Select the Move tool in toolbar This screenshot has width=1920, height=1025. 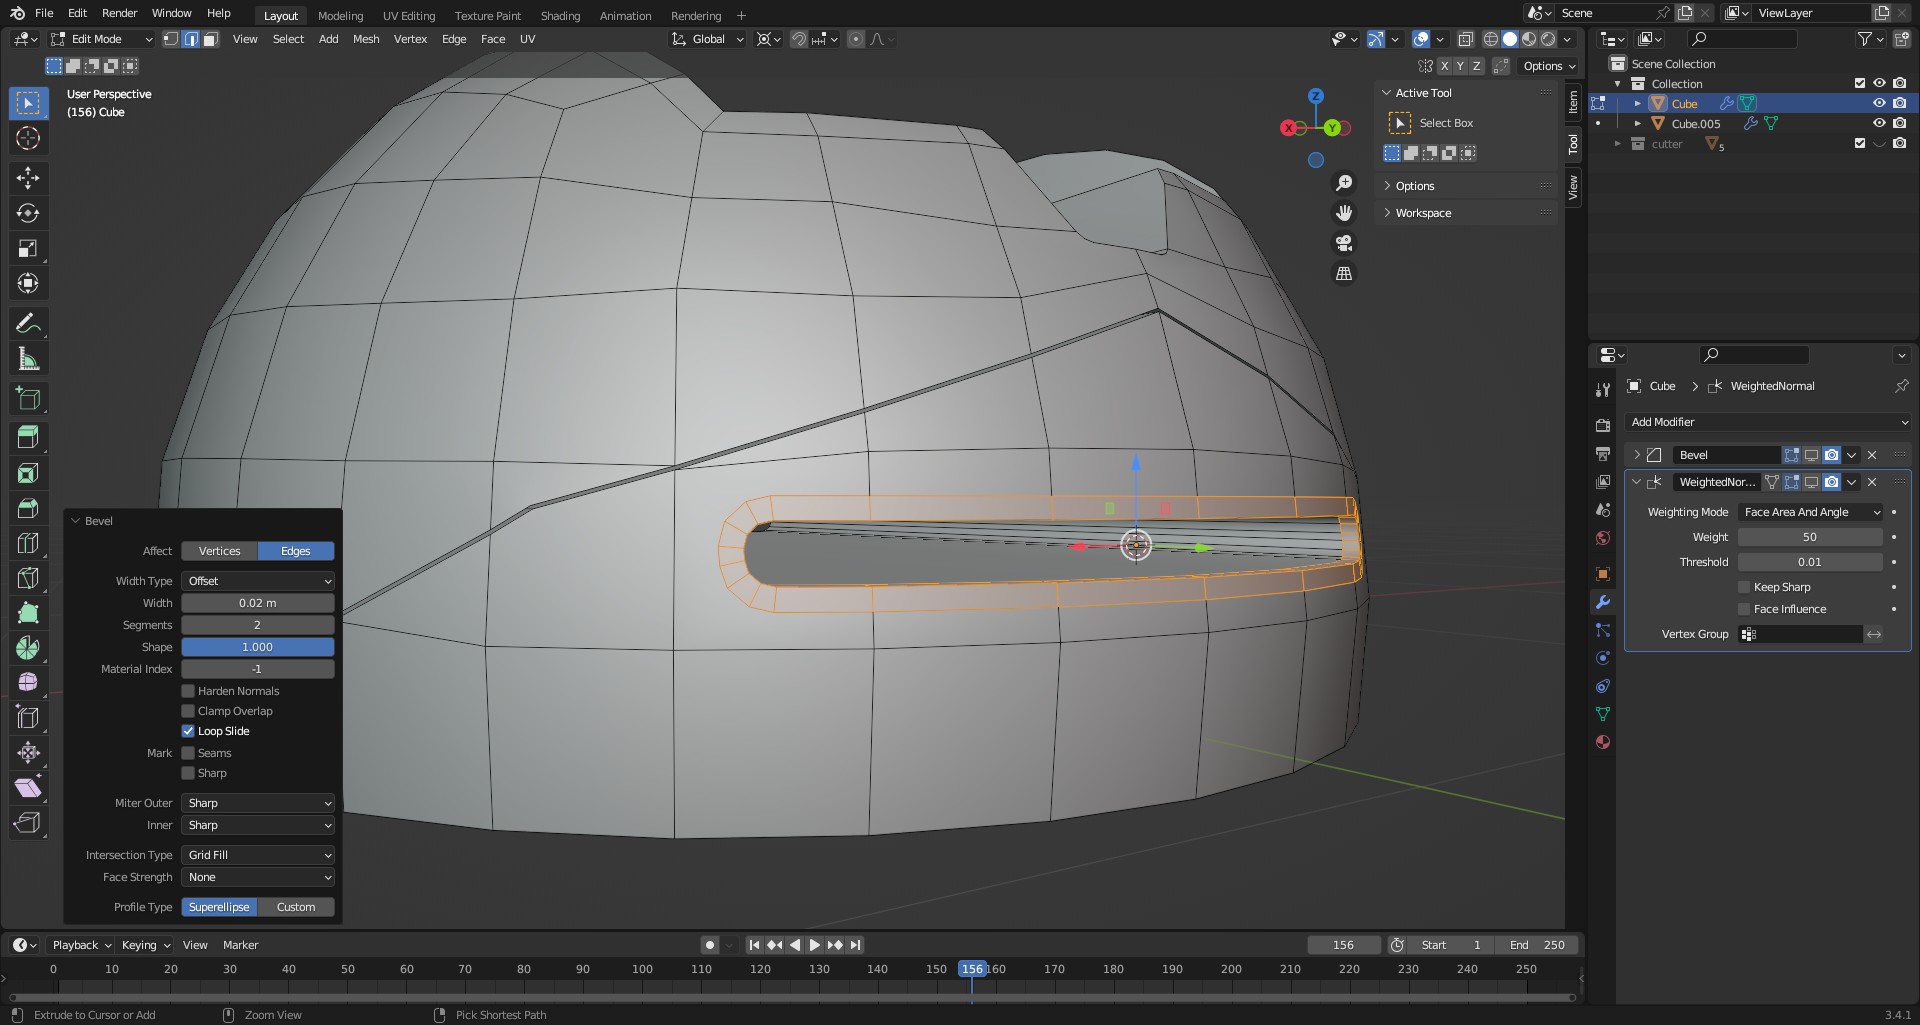coord(28,178)
